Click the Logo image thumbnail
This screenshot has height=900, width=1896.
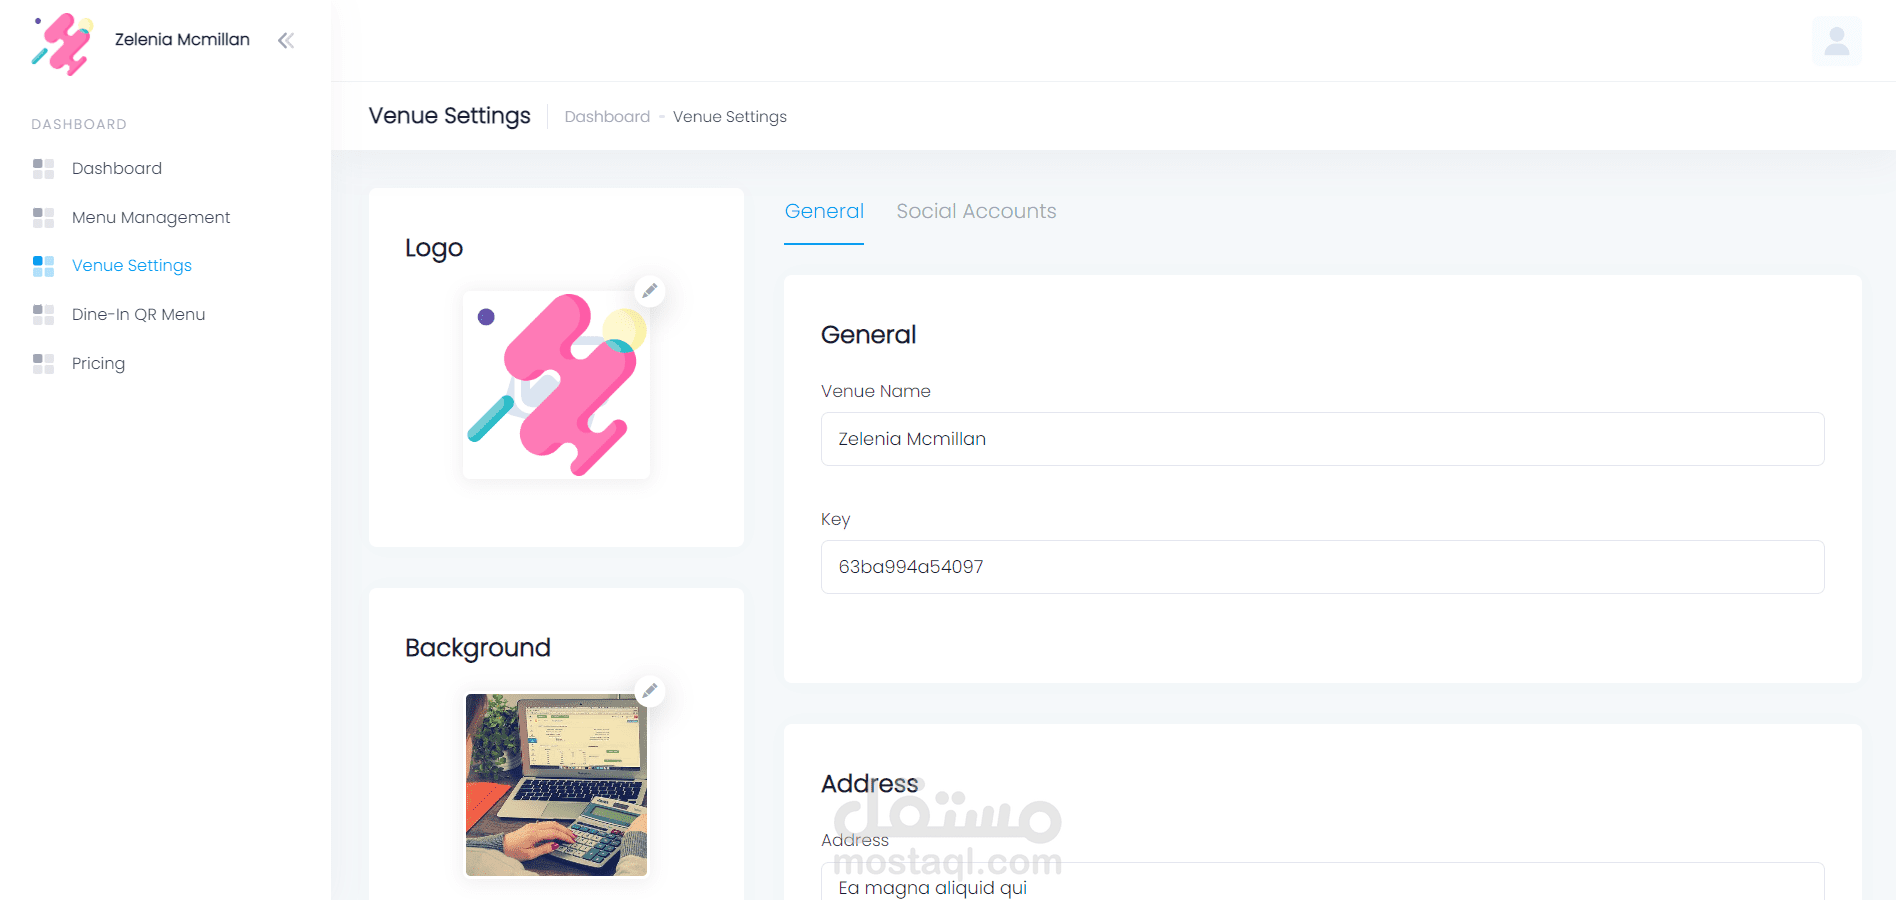[x=556, y=385]
